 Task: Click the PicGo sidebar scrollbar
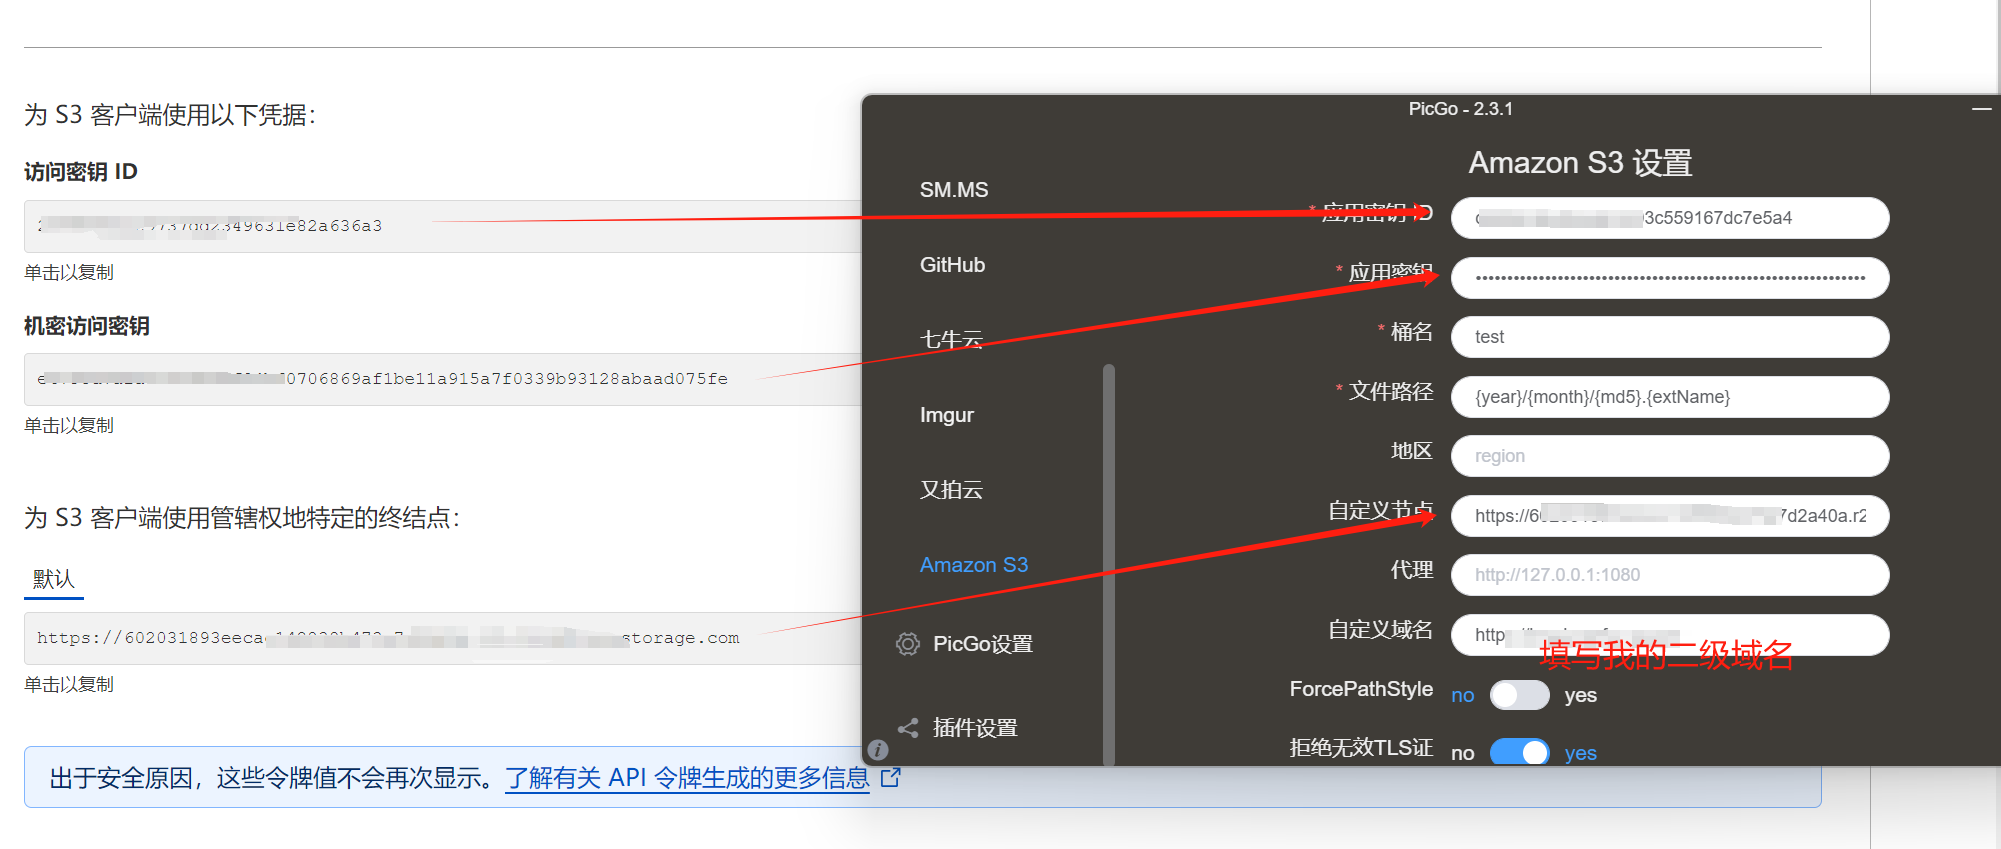(1108, 560)
